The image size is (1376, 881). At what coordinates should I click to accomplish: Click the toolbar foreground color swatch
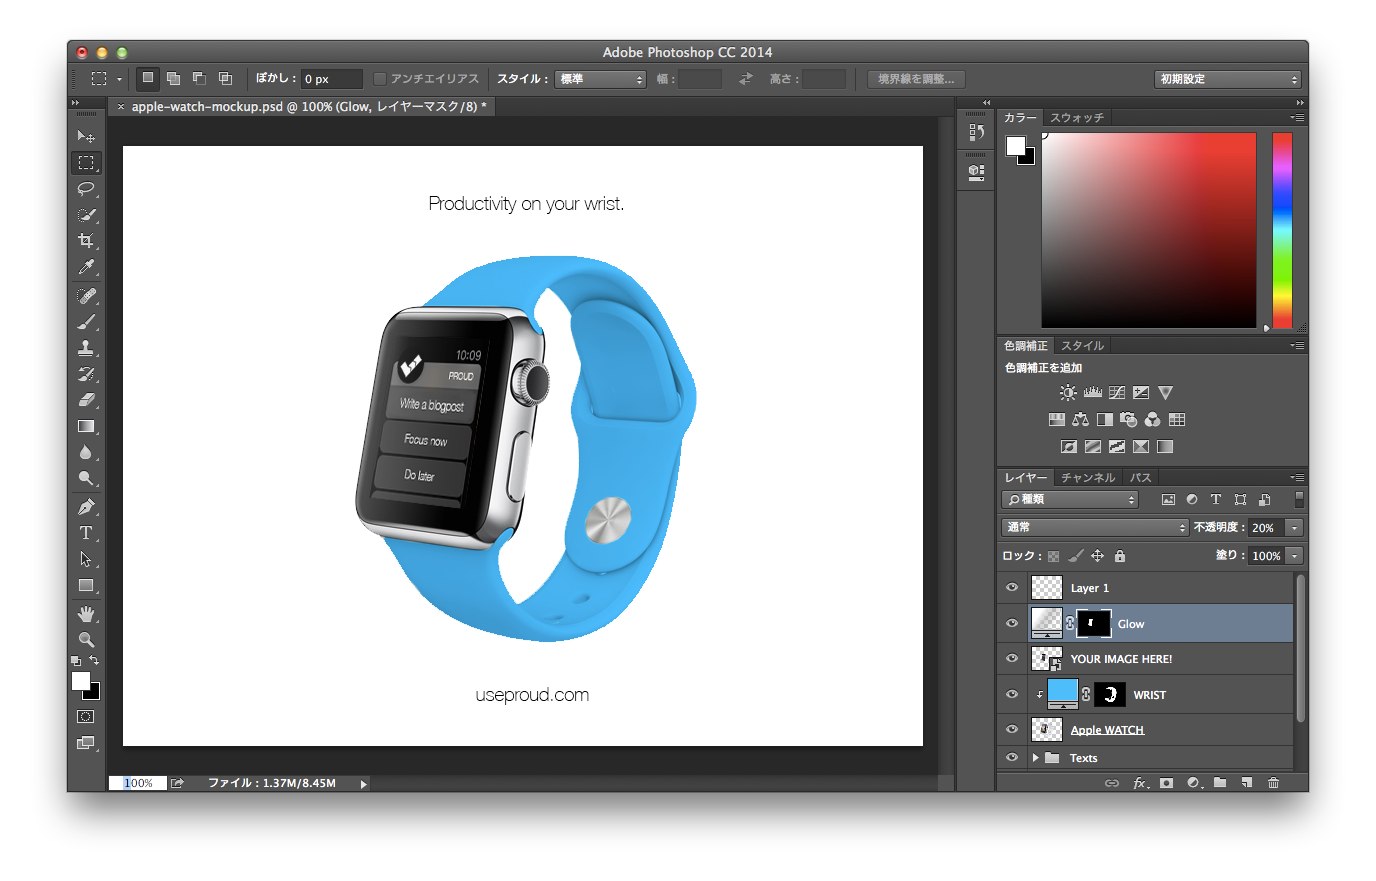click(x=81, y=682)
